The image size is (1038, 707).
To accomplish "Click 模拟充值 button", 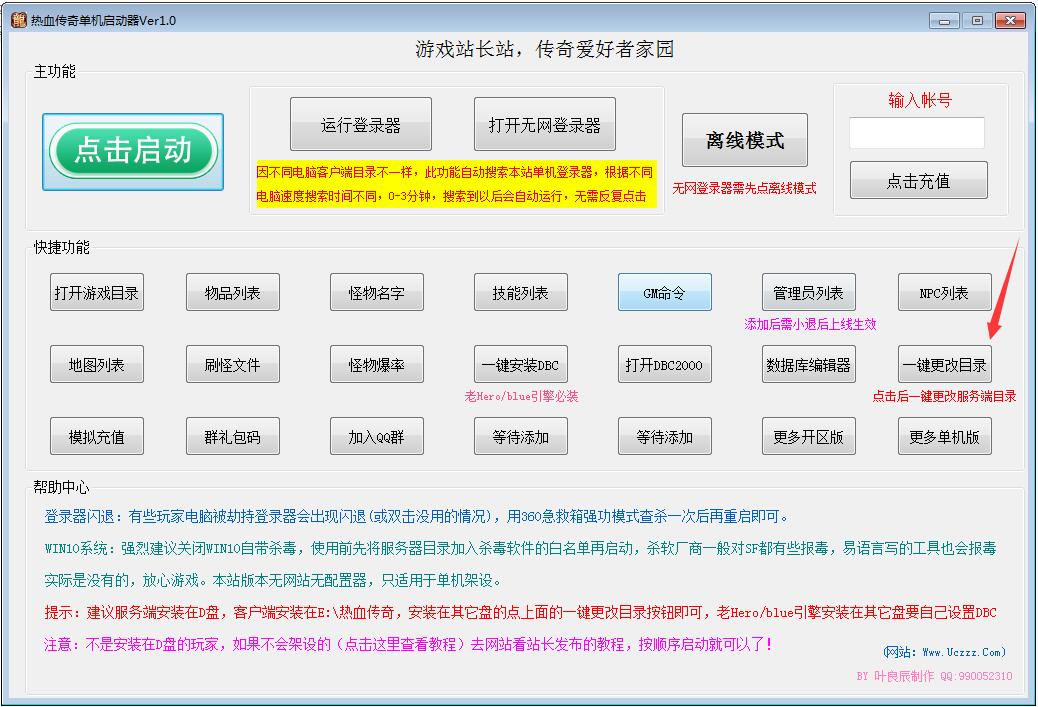I will tap(97, 436).
